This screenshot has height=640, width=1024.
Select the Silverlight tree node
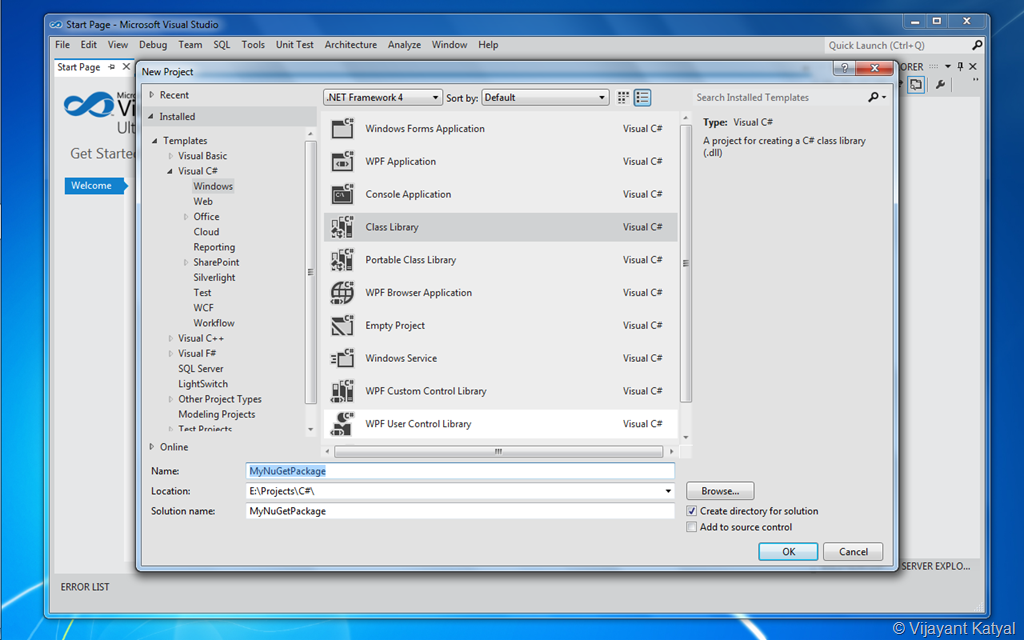[x=214, y=278]
